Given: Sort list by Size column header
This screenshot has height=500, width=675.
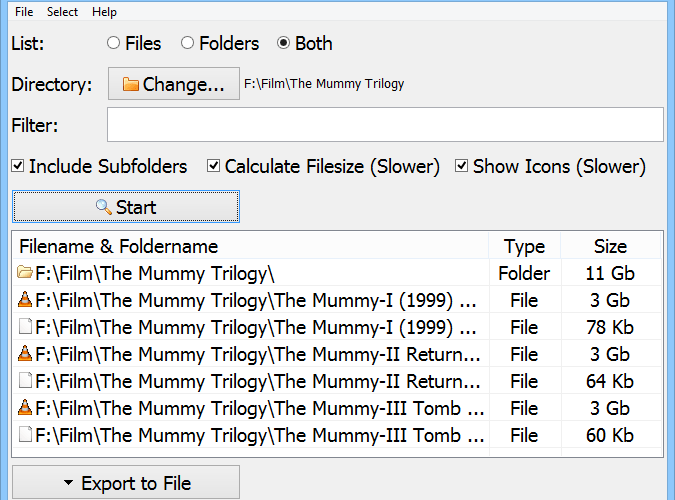Looking at the screenshot, I should pos(610,246).
